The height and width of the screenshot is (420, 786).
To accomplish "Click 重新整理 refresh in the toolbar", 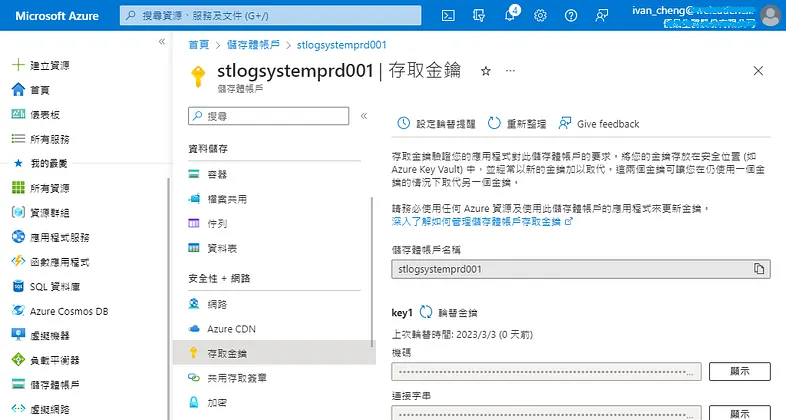I will pyautogui.click(x=517, y=123).
